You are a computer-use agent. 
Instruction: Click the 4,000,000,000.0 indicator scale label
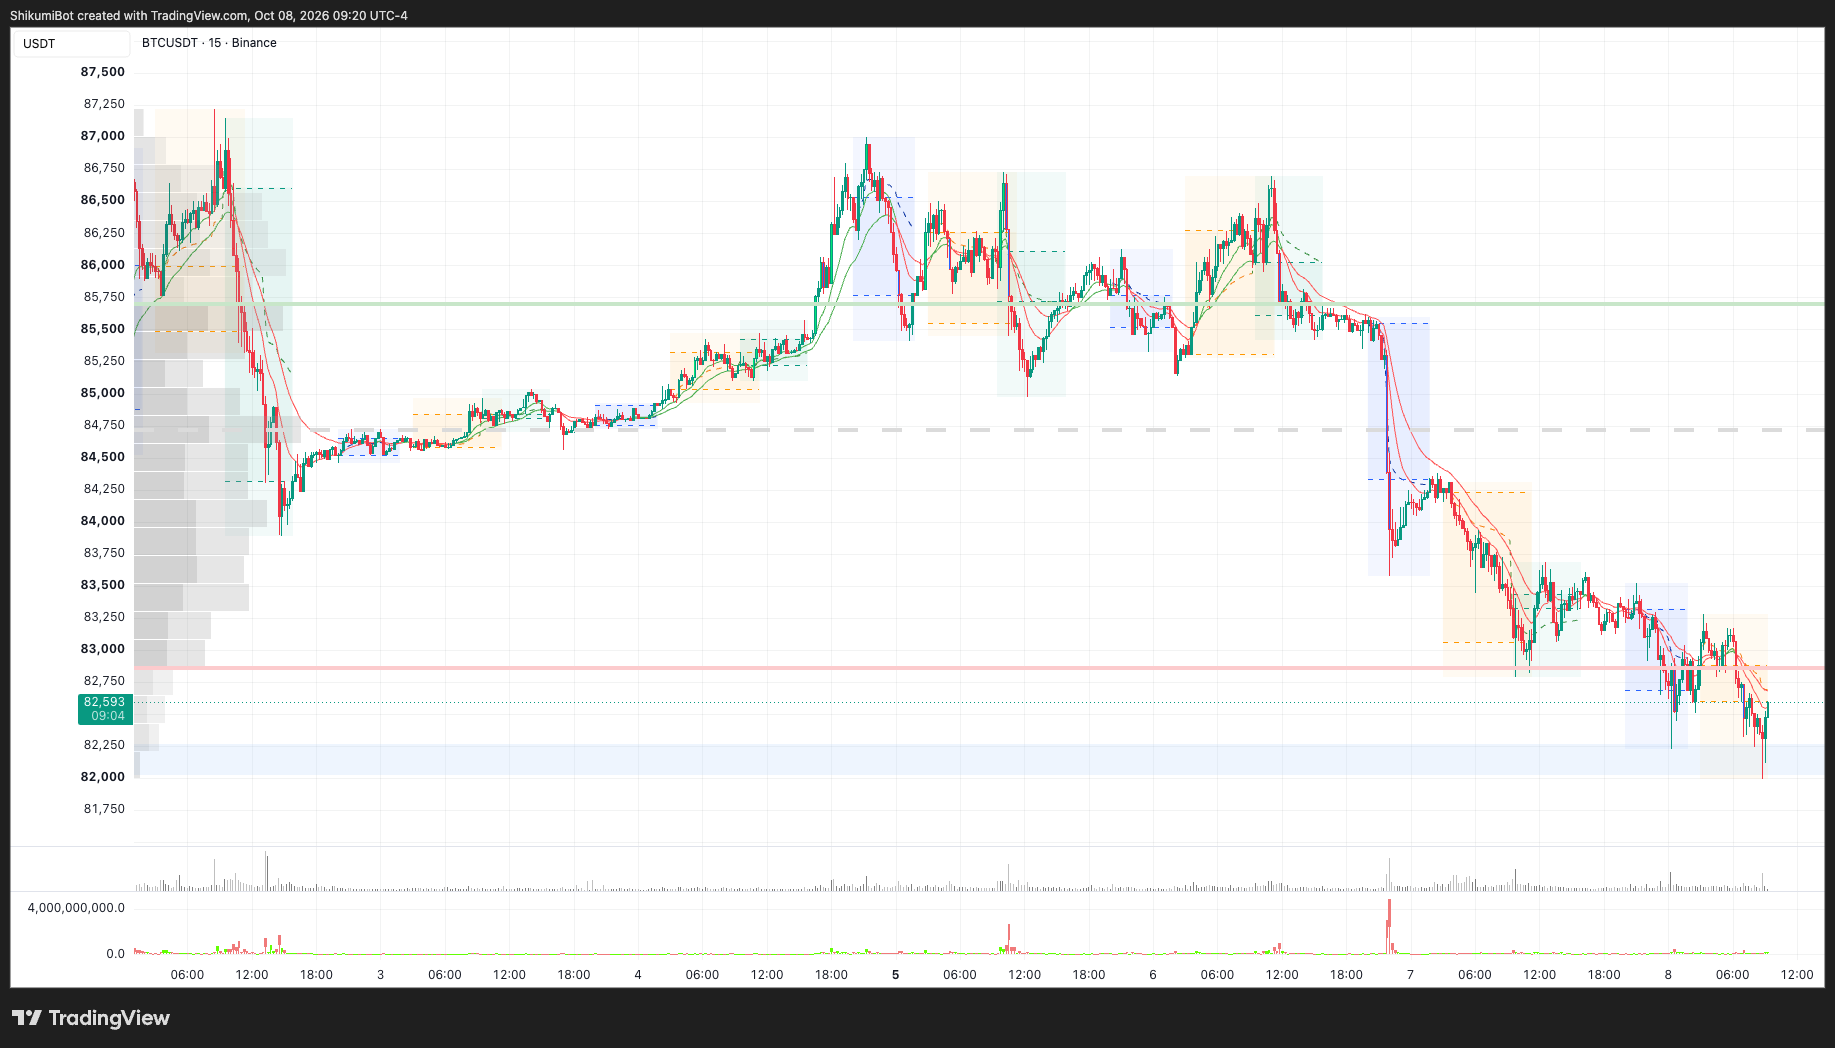point(76,908)
